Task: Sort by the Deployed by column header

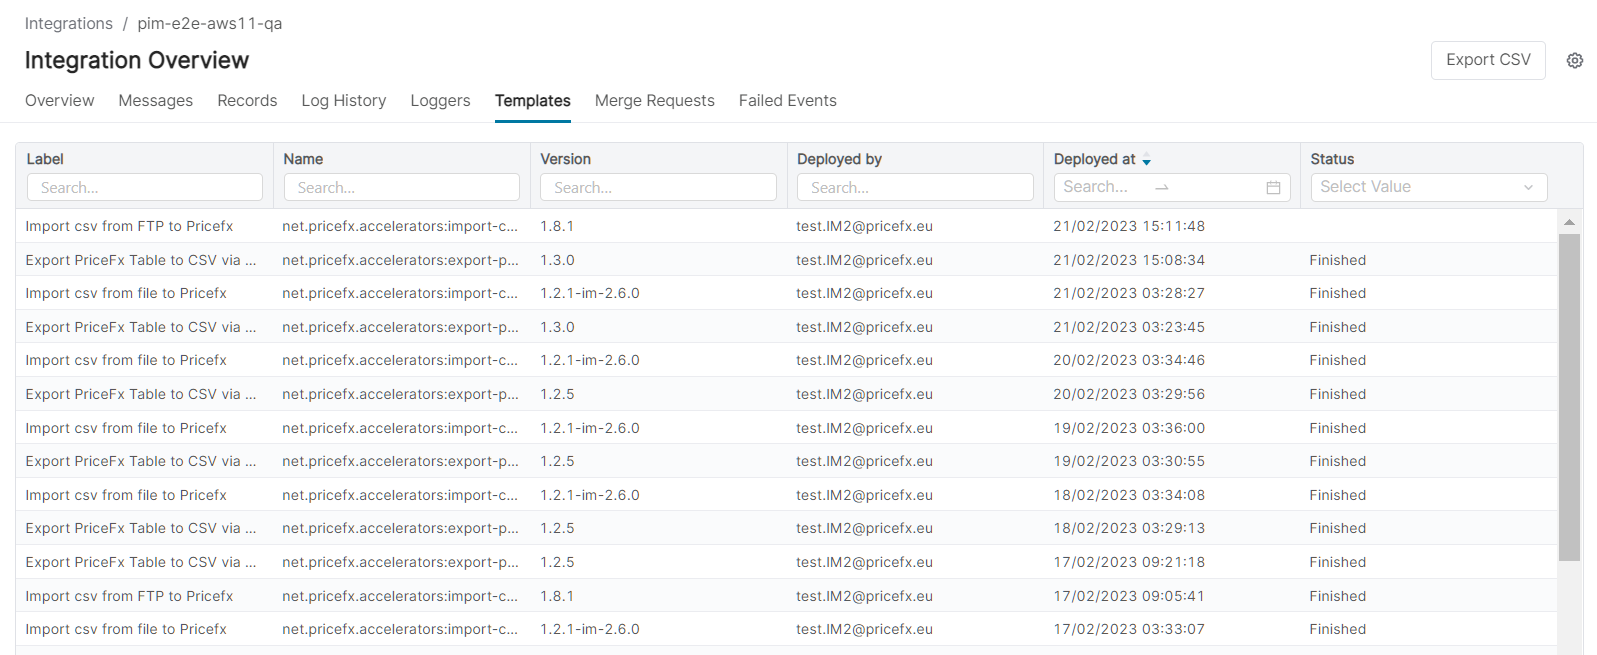Action: point(839,159)
